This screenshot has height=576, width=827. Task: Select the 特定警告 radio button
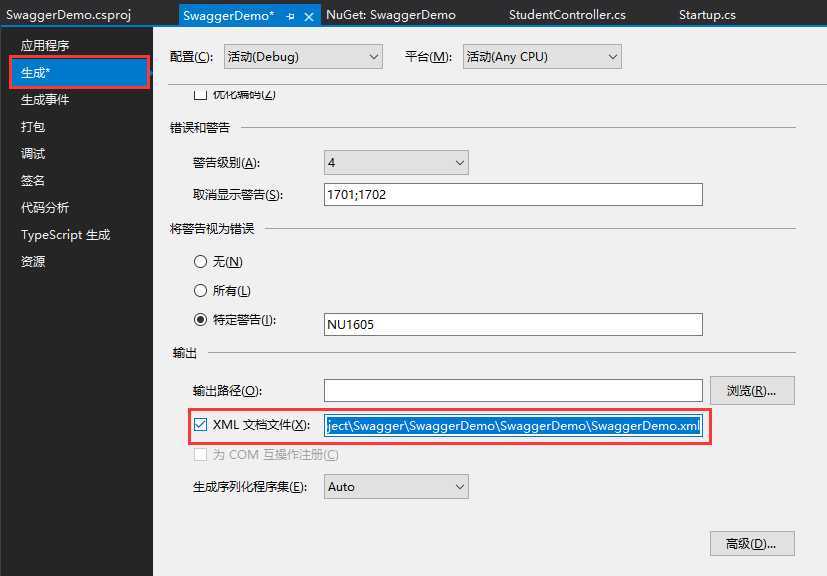coord(200,319)
